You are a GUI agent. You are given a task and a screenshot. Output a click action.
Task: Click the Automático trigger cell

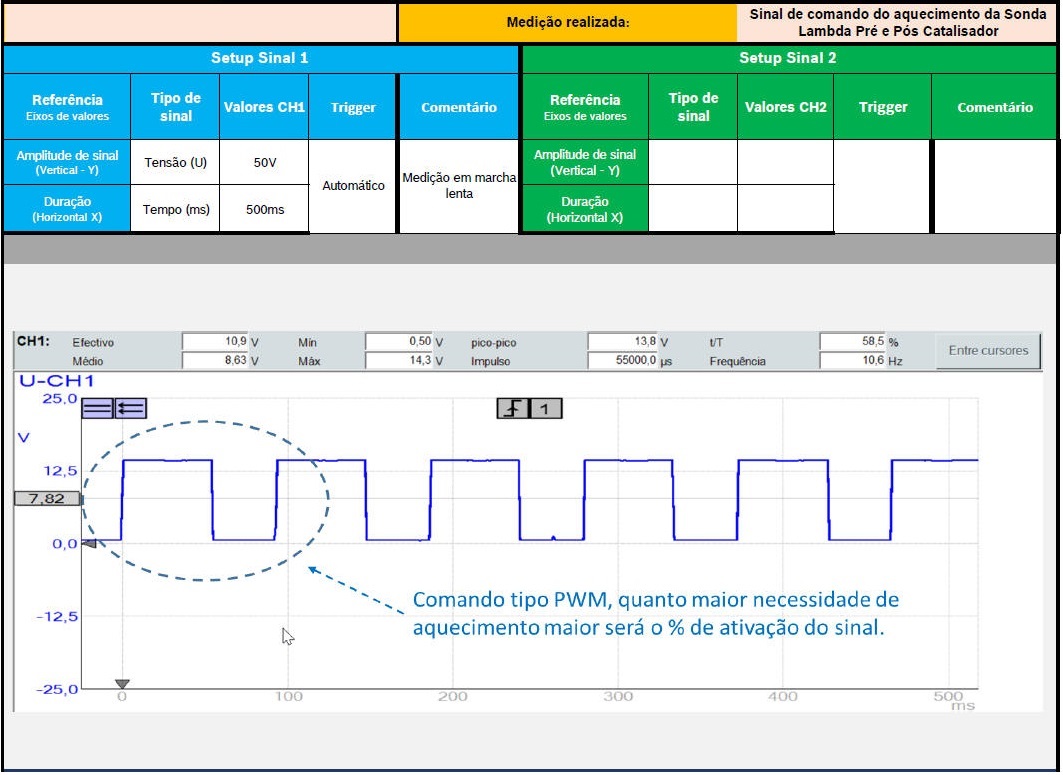(x=353, y=186)
